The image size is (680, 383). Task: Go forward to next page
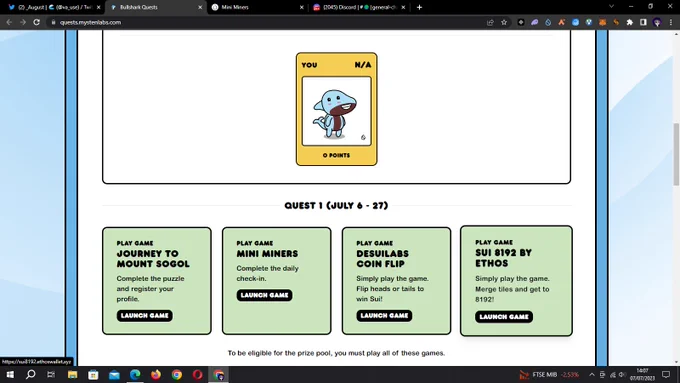click(23, 22)
